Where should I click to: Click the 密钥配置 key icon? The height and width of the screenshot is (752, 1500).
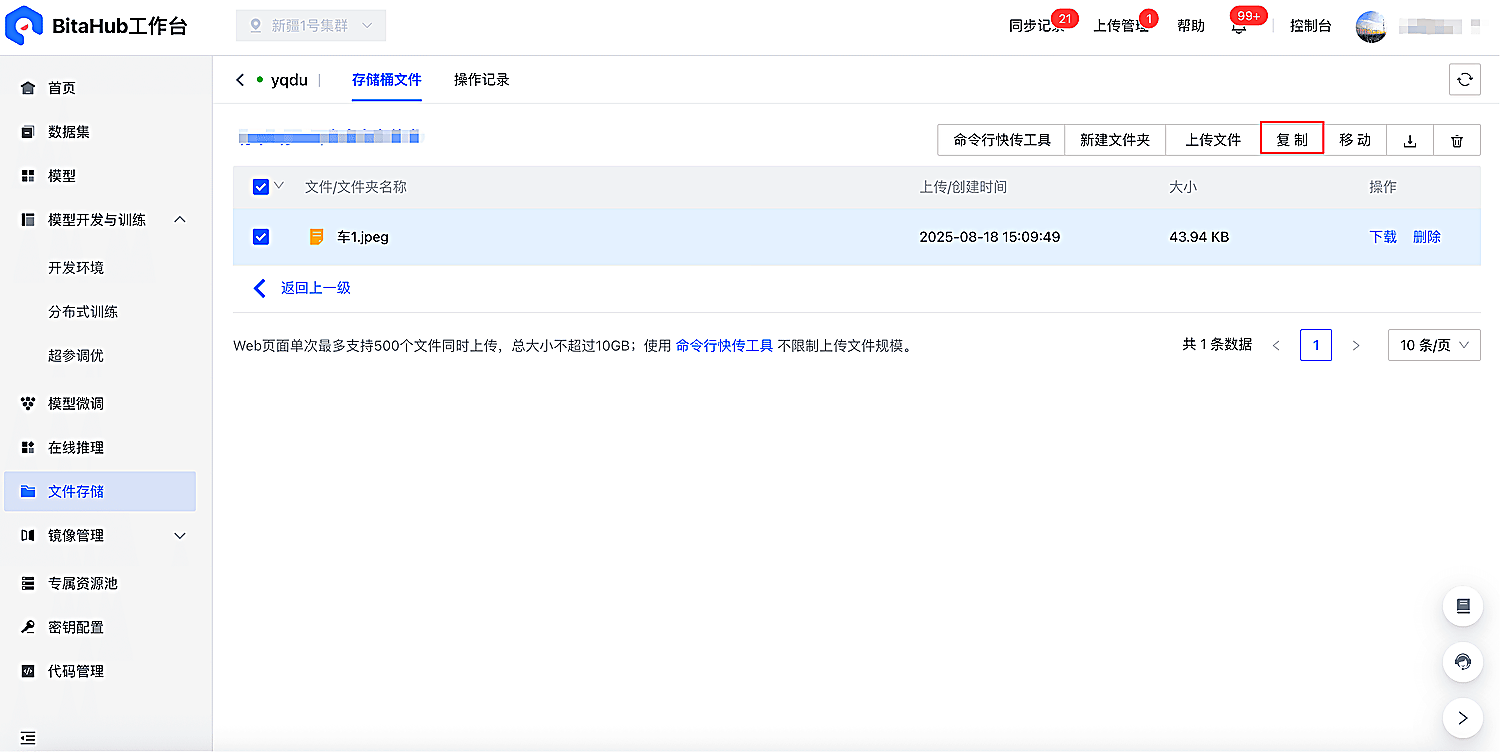click(28, 627)
